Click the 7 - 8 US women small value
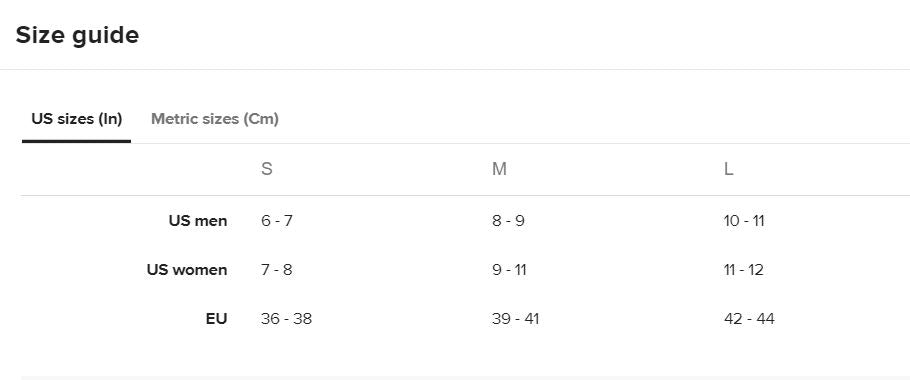 pos(277,270)
